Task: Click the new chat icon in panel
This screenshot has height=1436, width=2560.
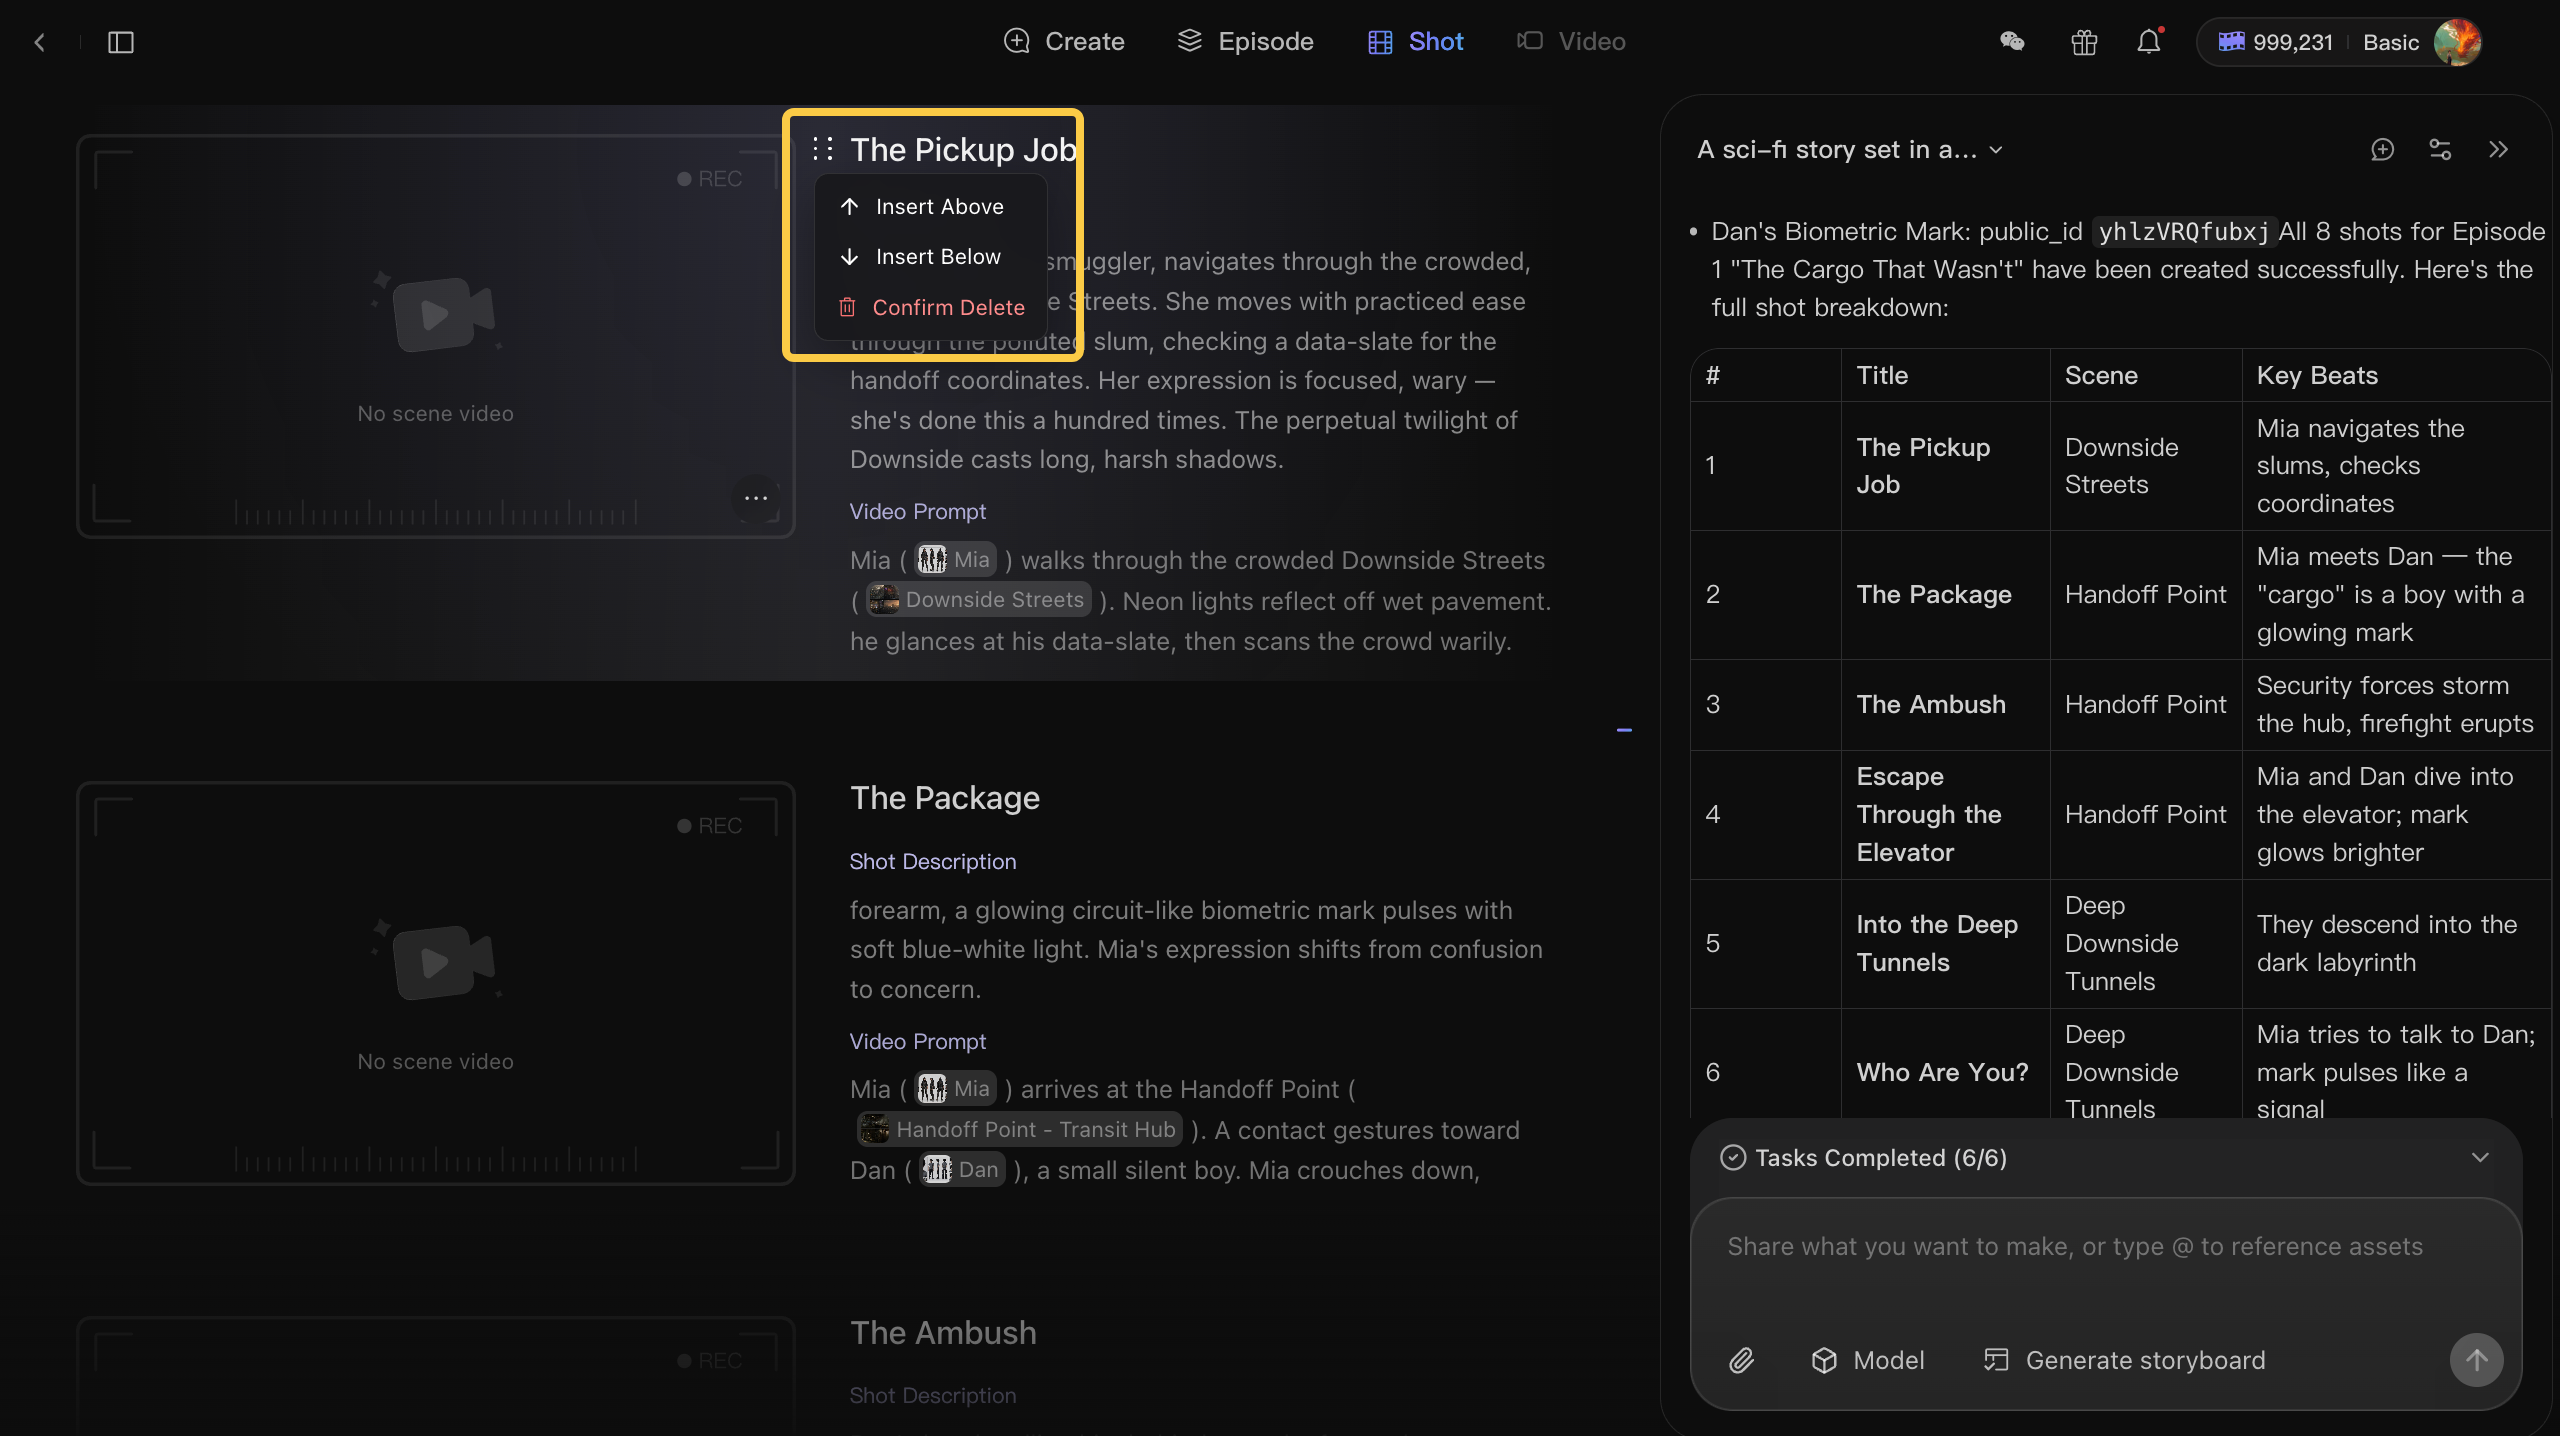Action: [x=2383, y=150]
